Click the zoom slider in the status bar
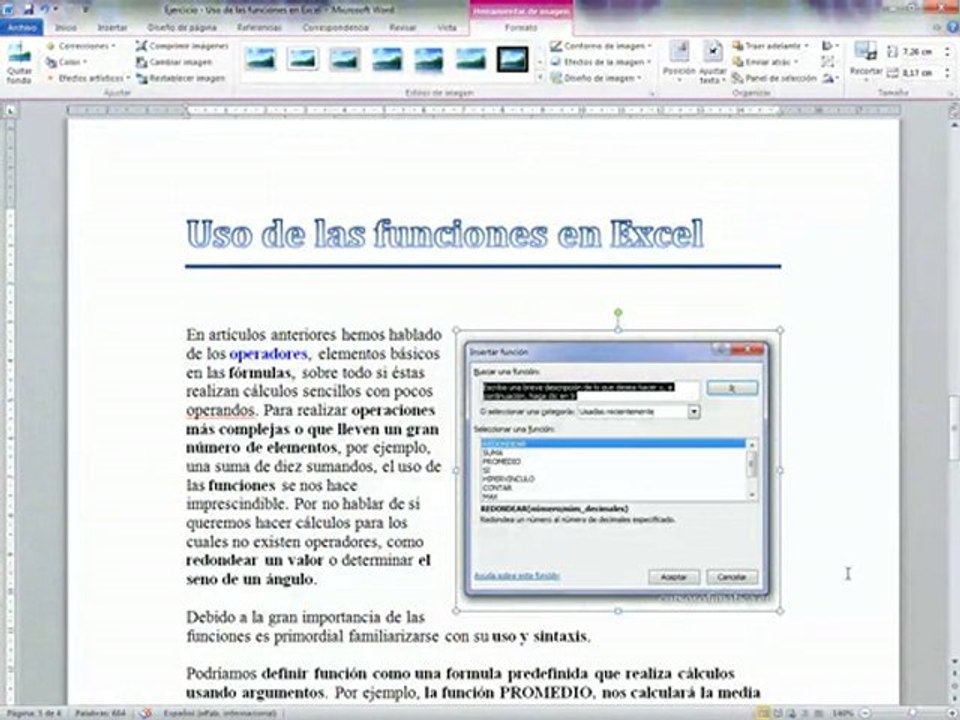Viewport: 960px width, 720px height. (912, 713)
